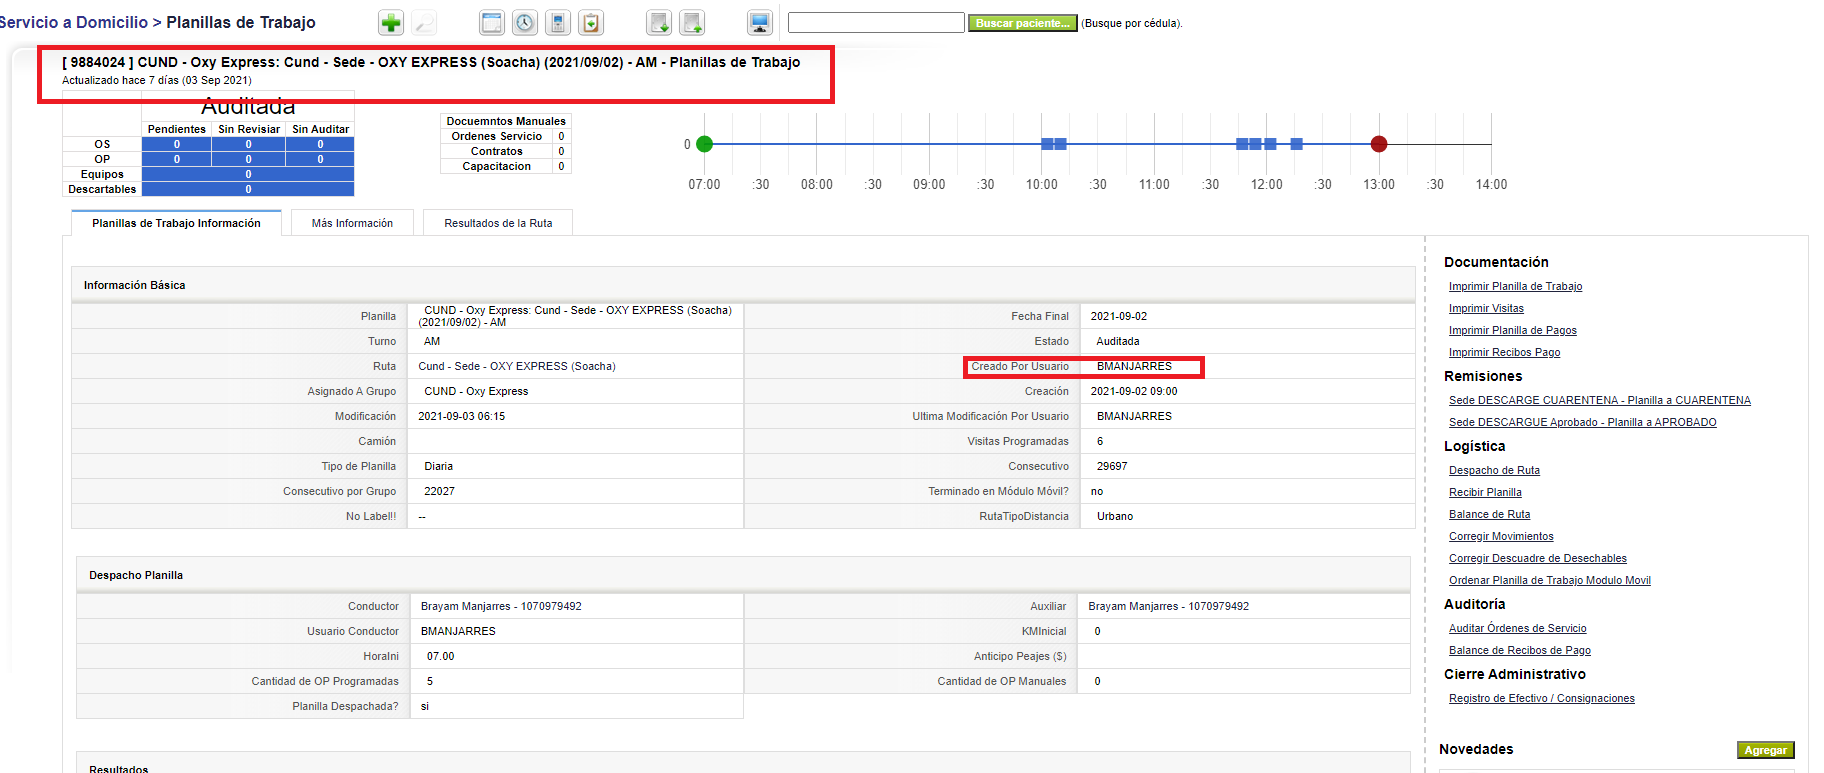Click the Visitas Programadas value 6

pos(1100,441)
